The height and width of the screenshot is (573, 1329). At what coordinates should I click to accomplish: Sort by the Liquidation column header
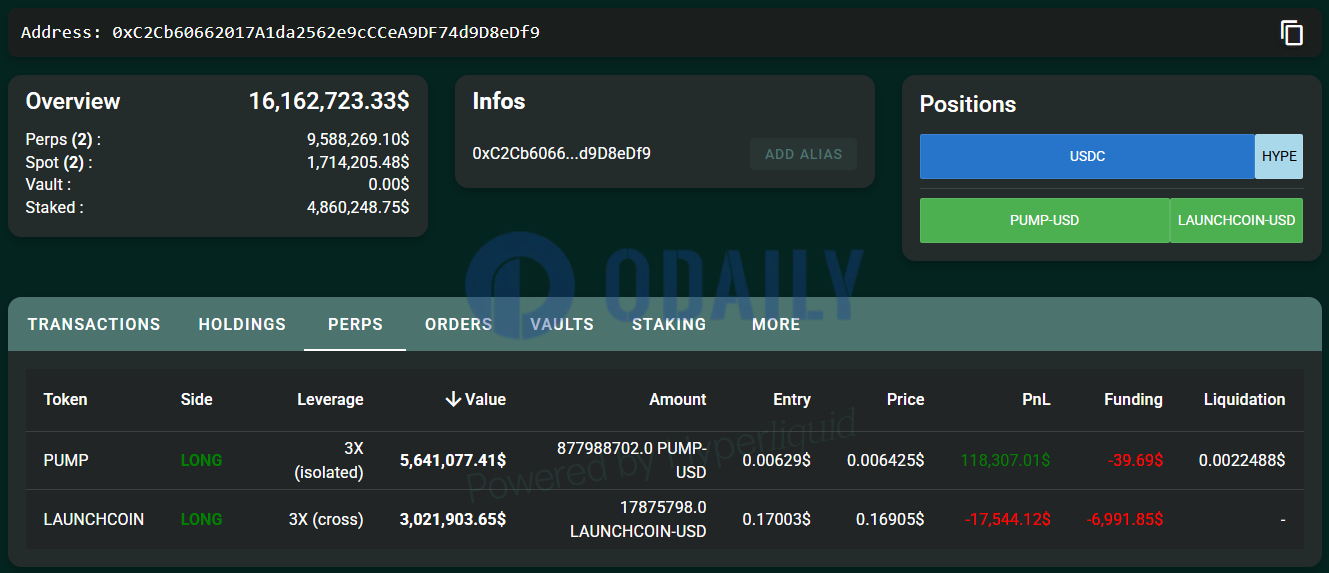pos(1244,399)
